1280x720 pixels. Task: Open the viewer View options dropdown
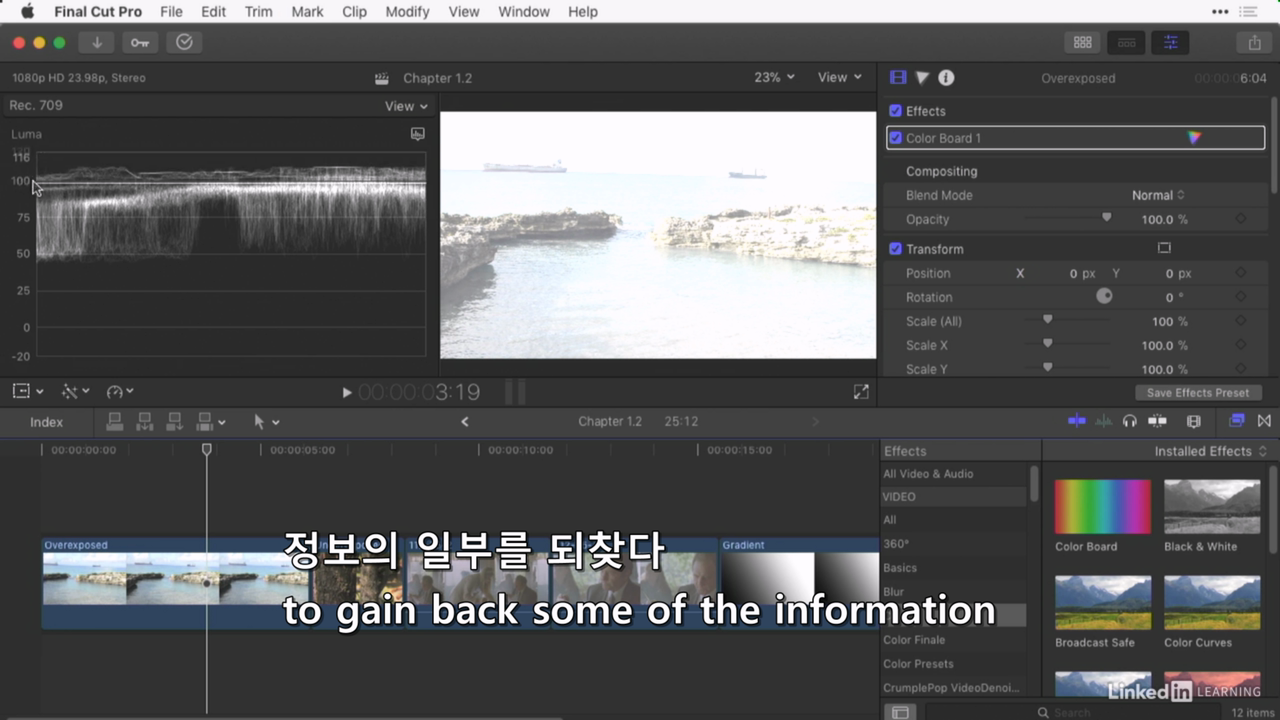click(840, 77)
